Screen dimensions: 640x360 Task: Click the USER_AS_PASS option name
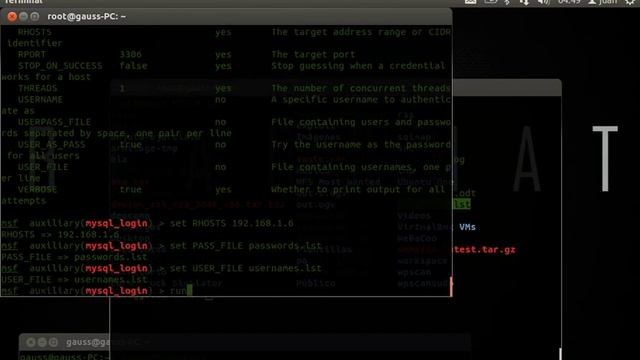[52, 144]
